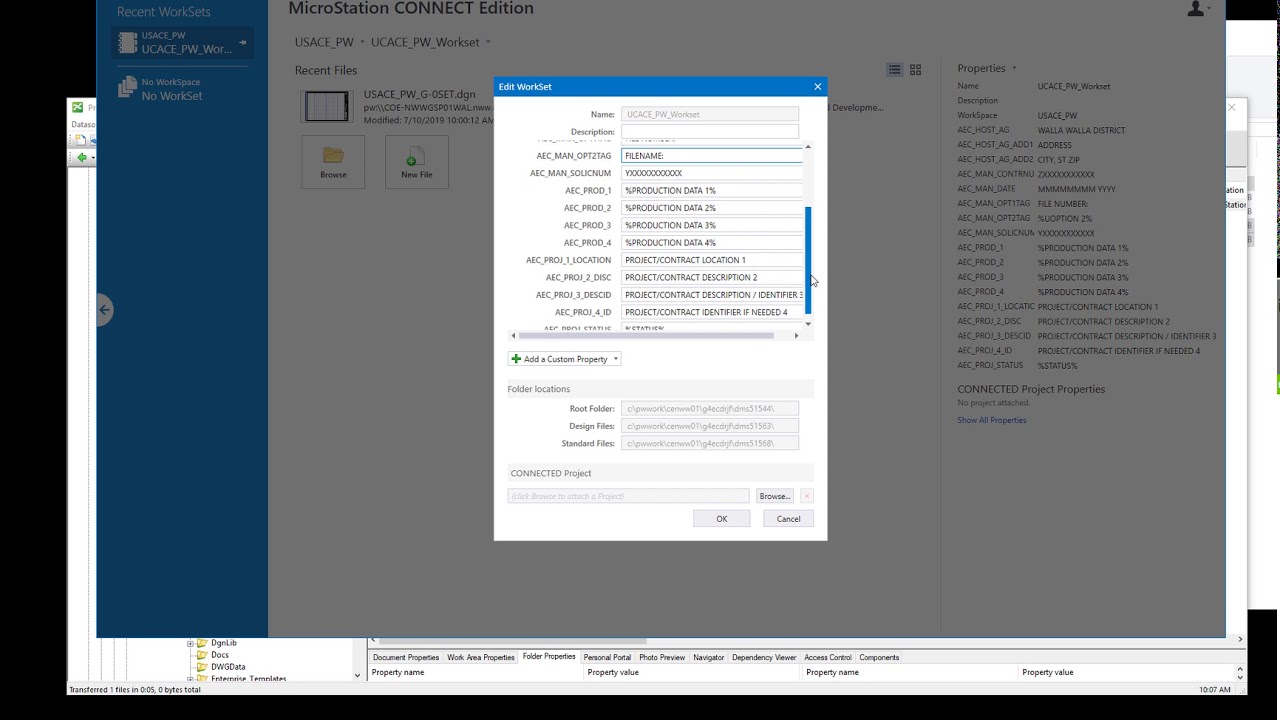1280x720 pixels.
Task: Open the USACE_PW_G-0SET.dgn thumbnail
Action: (x=327, y=106)
